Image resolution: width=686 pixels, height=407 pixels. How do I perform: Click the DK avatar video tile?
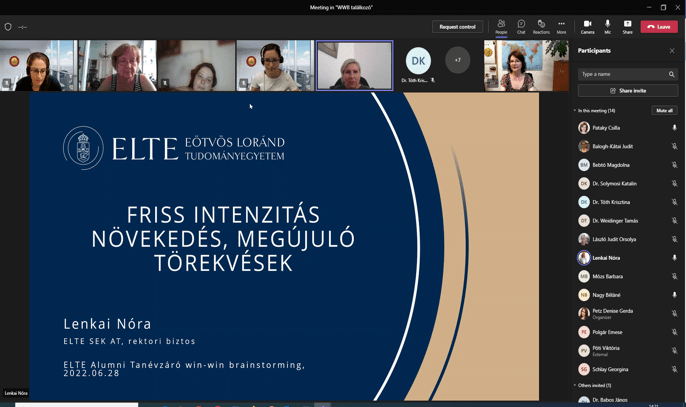[x=418, y=65]
